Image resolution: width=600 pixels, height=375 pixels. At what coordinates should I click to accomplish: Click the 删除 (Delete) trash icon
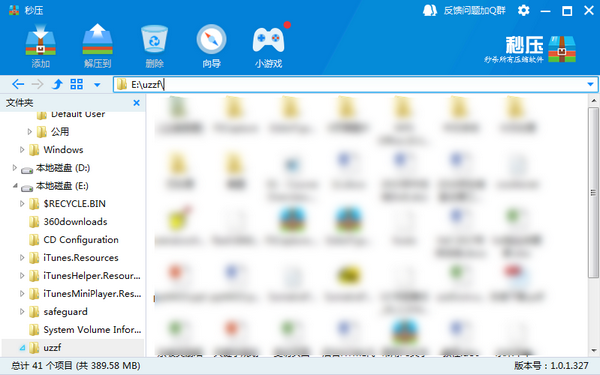[x=154, y=46]
